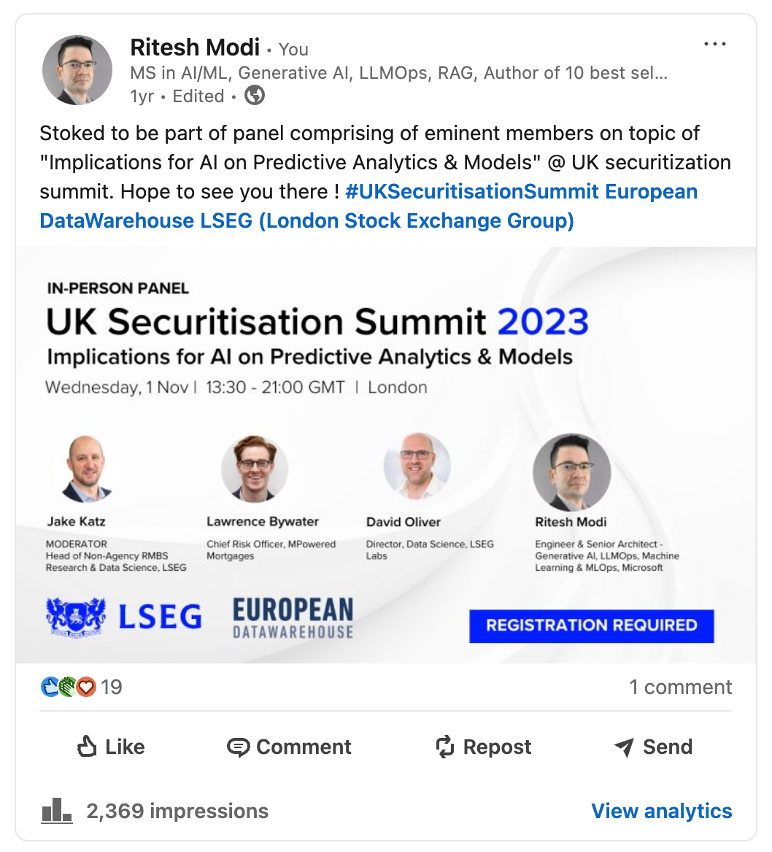This screenshot has height=852, width=772.
Task: Open View analytics for the post
Action: pyautogui.click(x=661, y=811)
